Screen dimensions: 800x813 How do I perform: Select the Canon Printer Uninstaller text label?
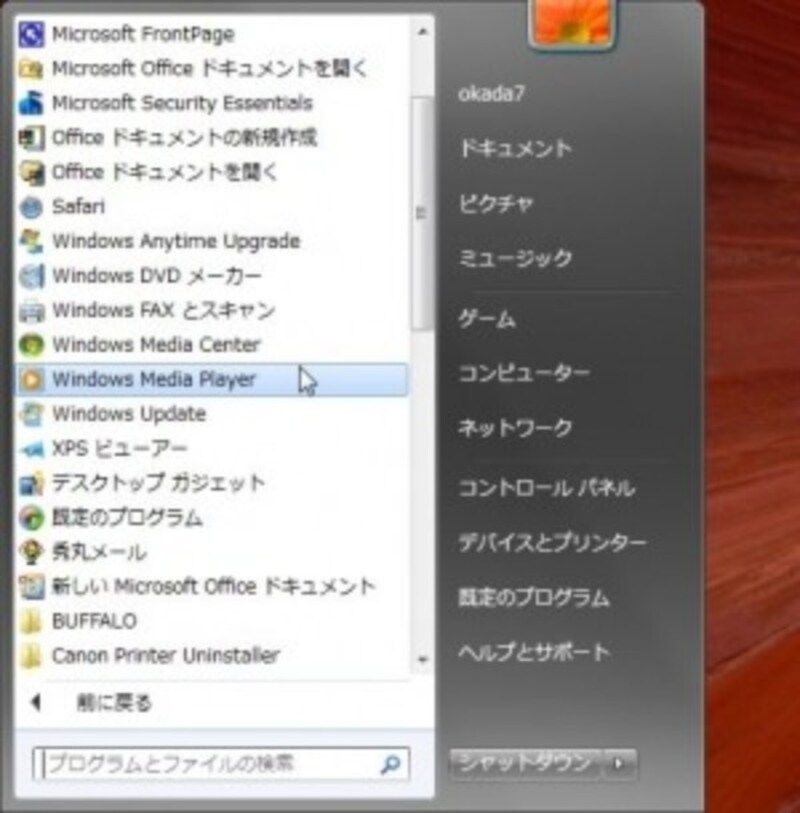(x=166, y=656)
